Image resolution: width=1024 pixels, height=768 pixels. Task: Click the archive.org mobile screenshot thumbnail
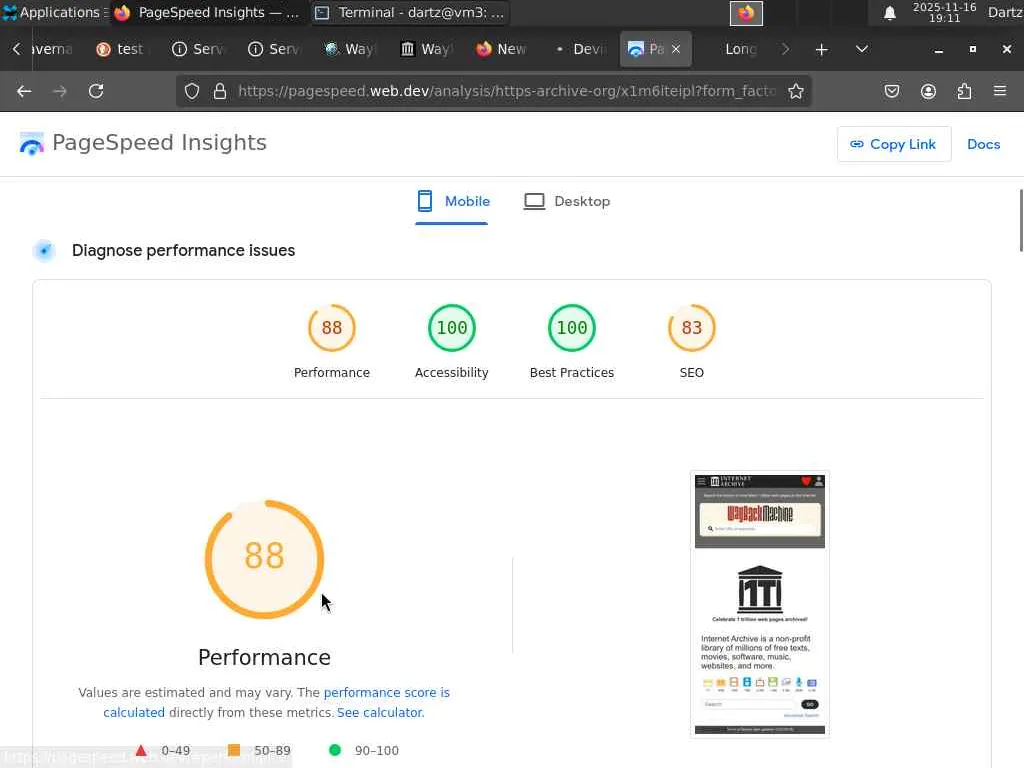(x=760, y=604)
